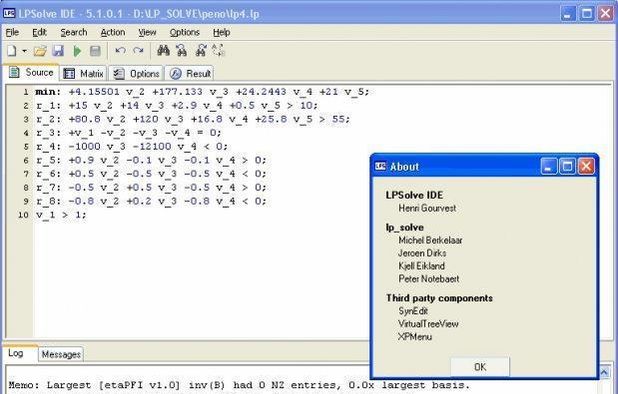Click the 'v_1 > 1;' line

61,215
